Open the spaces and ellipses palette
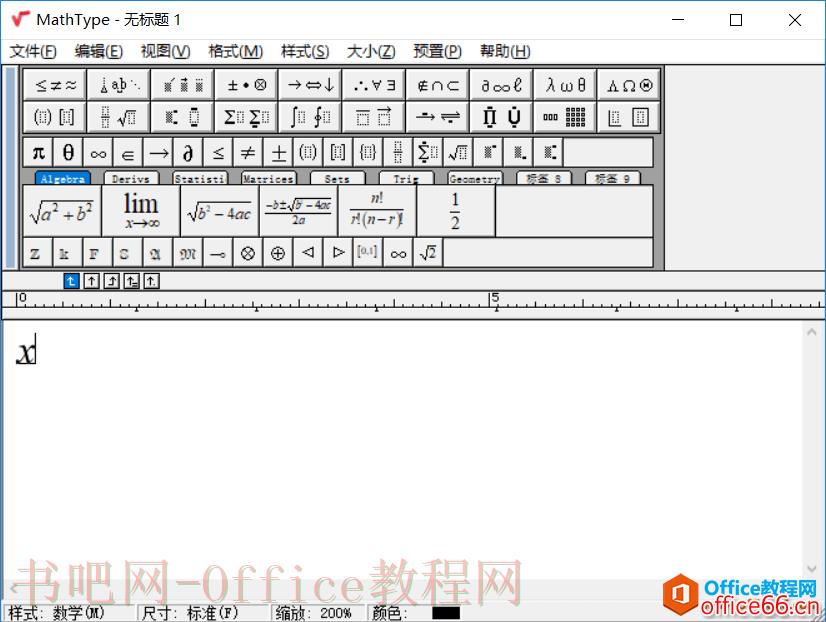Screen dimensions: 826x622 [119, 84]
